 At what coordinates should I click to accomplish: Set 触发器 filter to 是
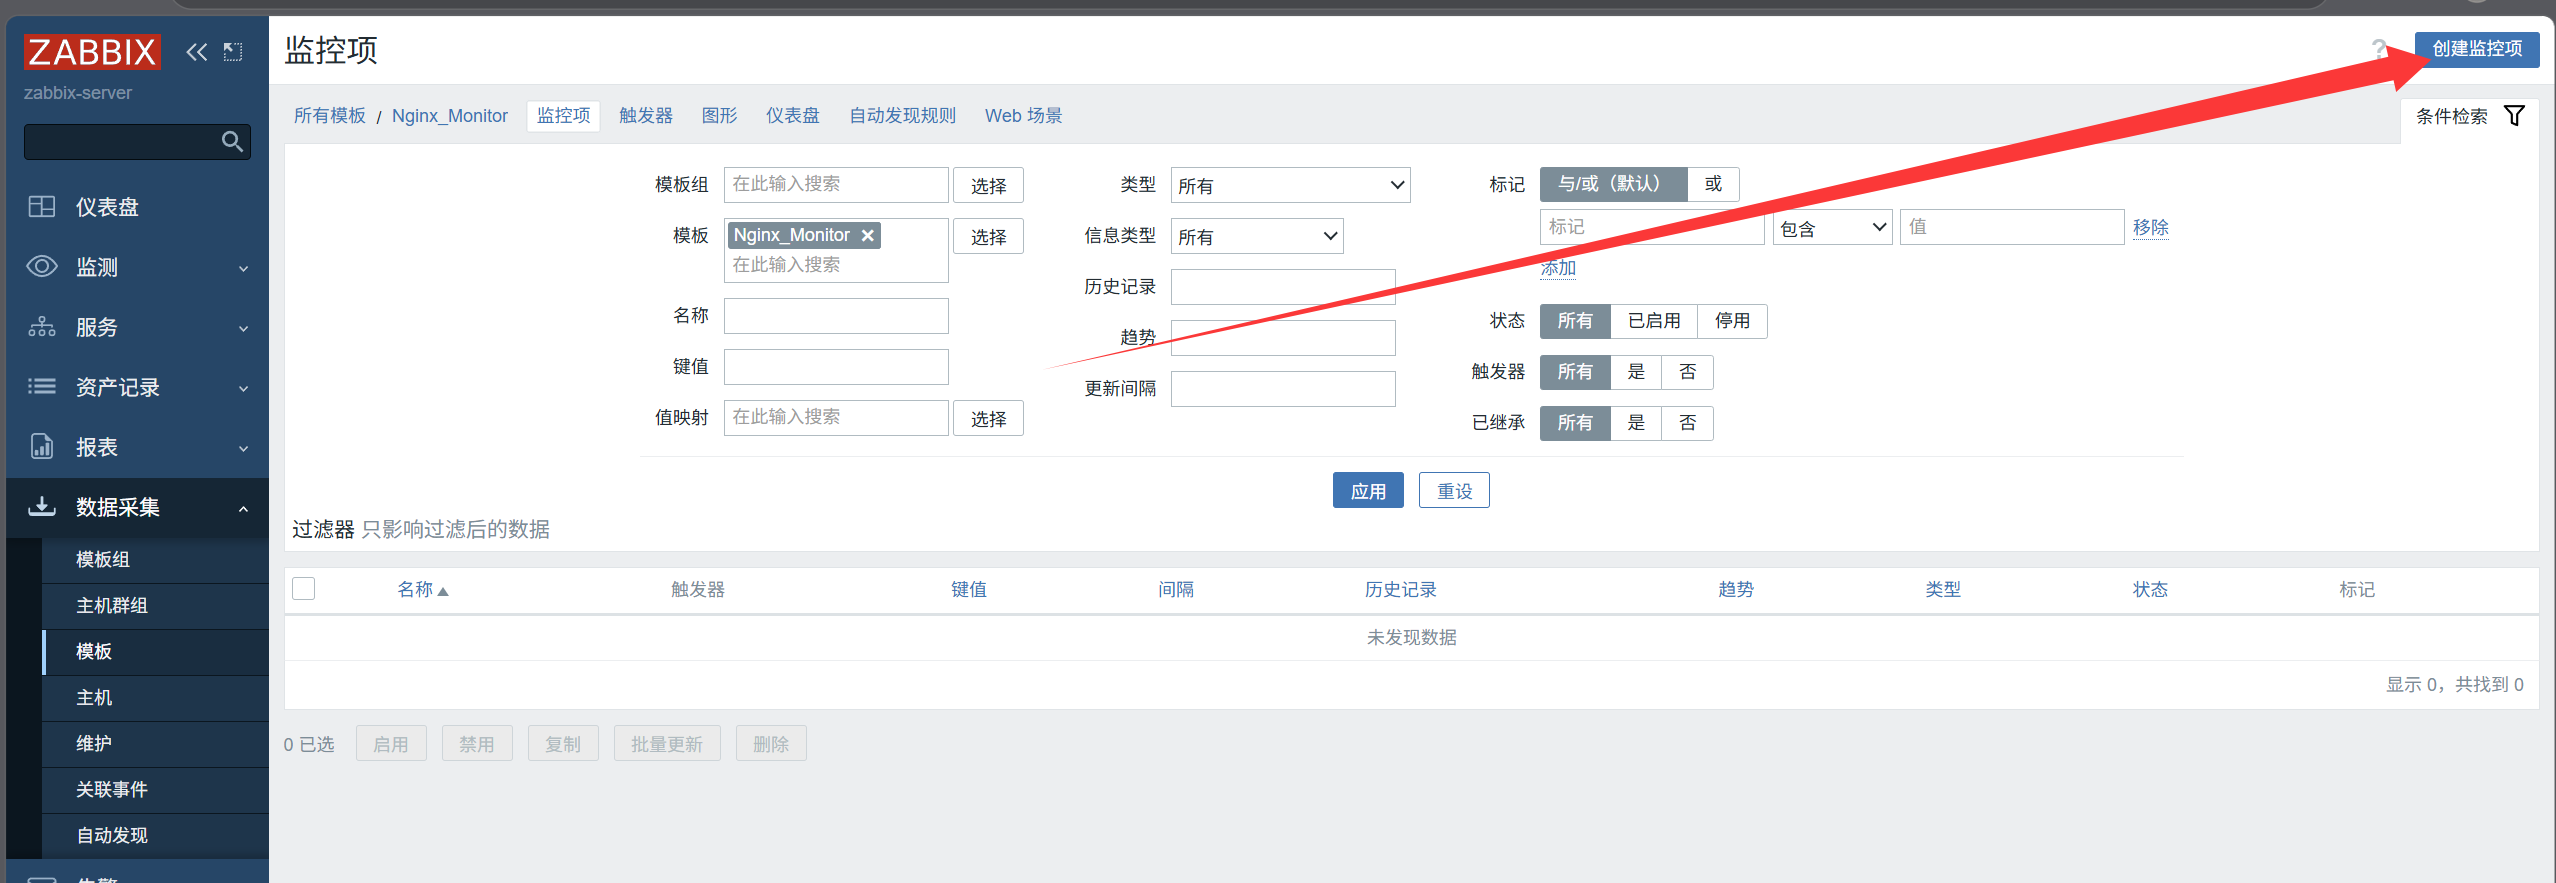tap(1636, 373)
